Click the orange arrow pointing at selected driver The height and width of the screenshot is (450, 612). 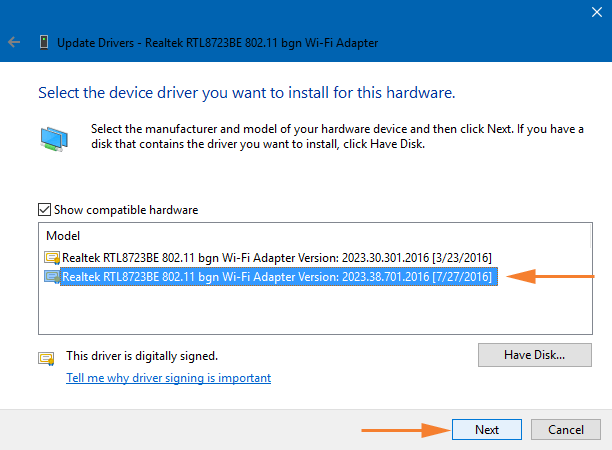pos(544,276)
